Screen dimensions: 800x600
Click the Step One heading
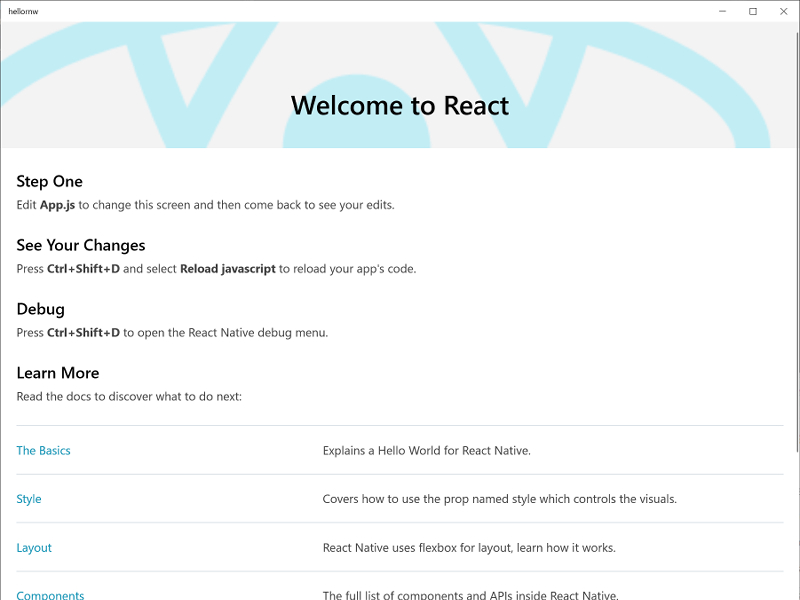49,182
